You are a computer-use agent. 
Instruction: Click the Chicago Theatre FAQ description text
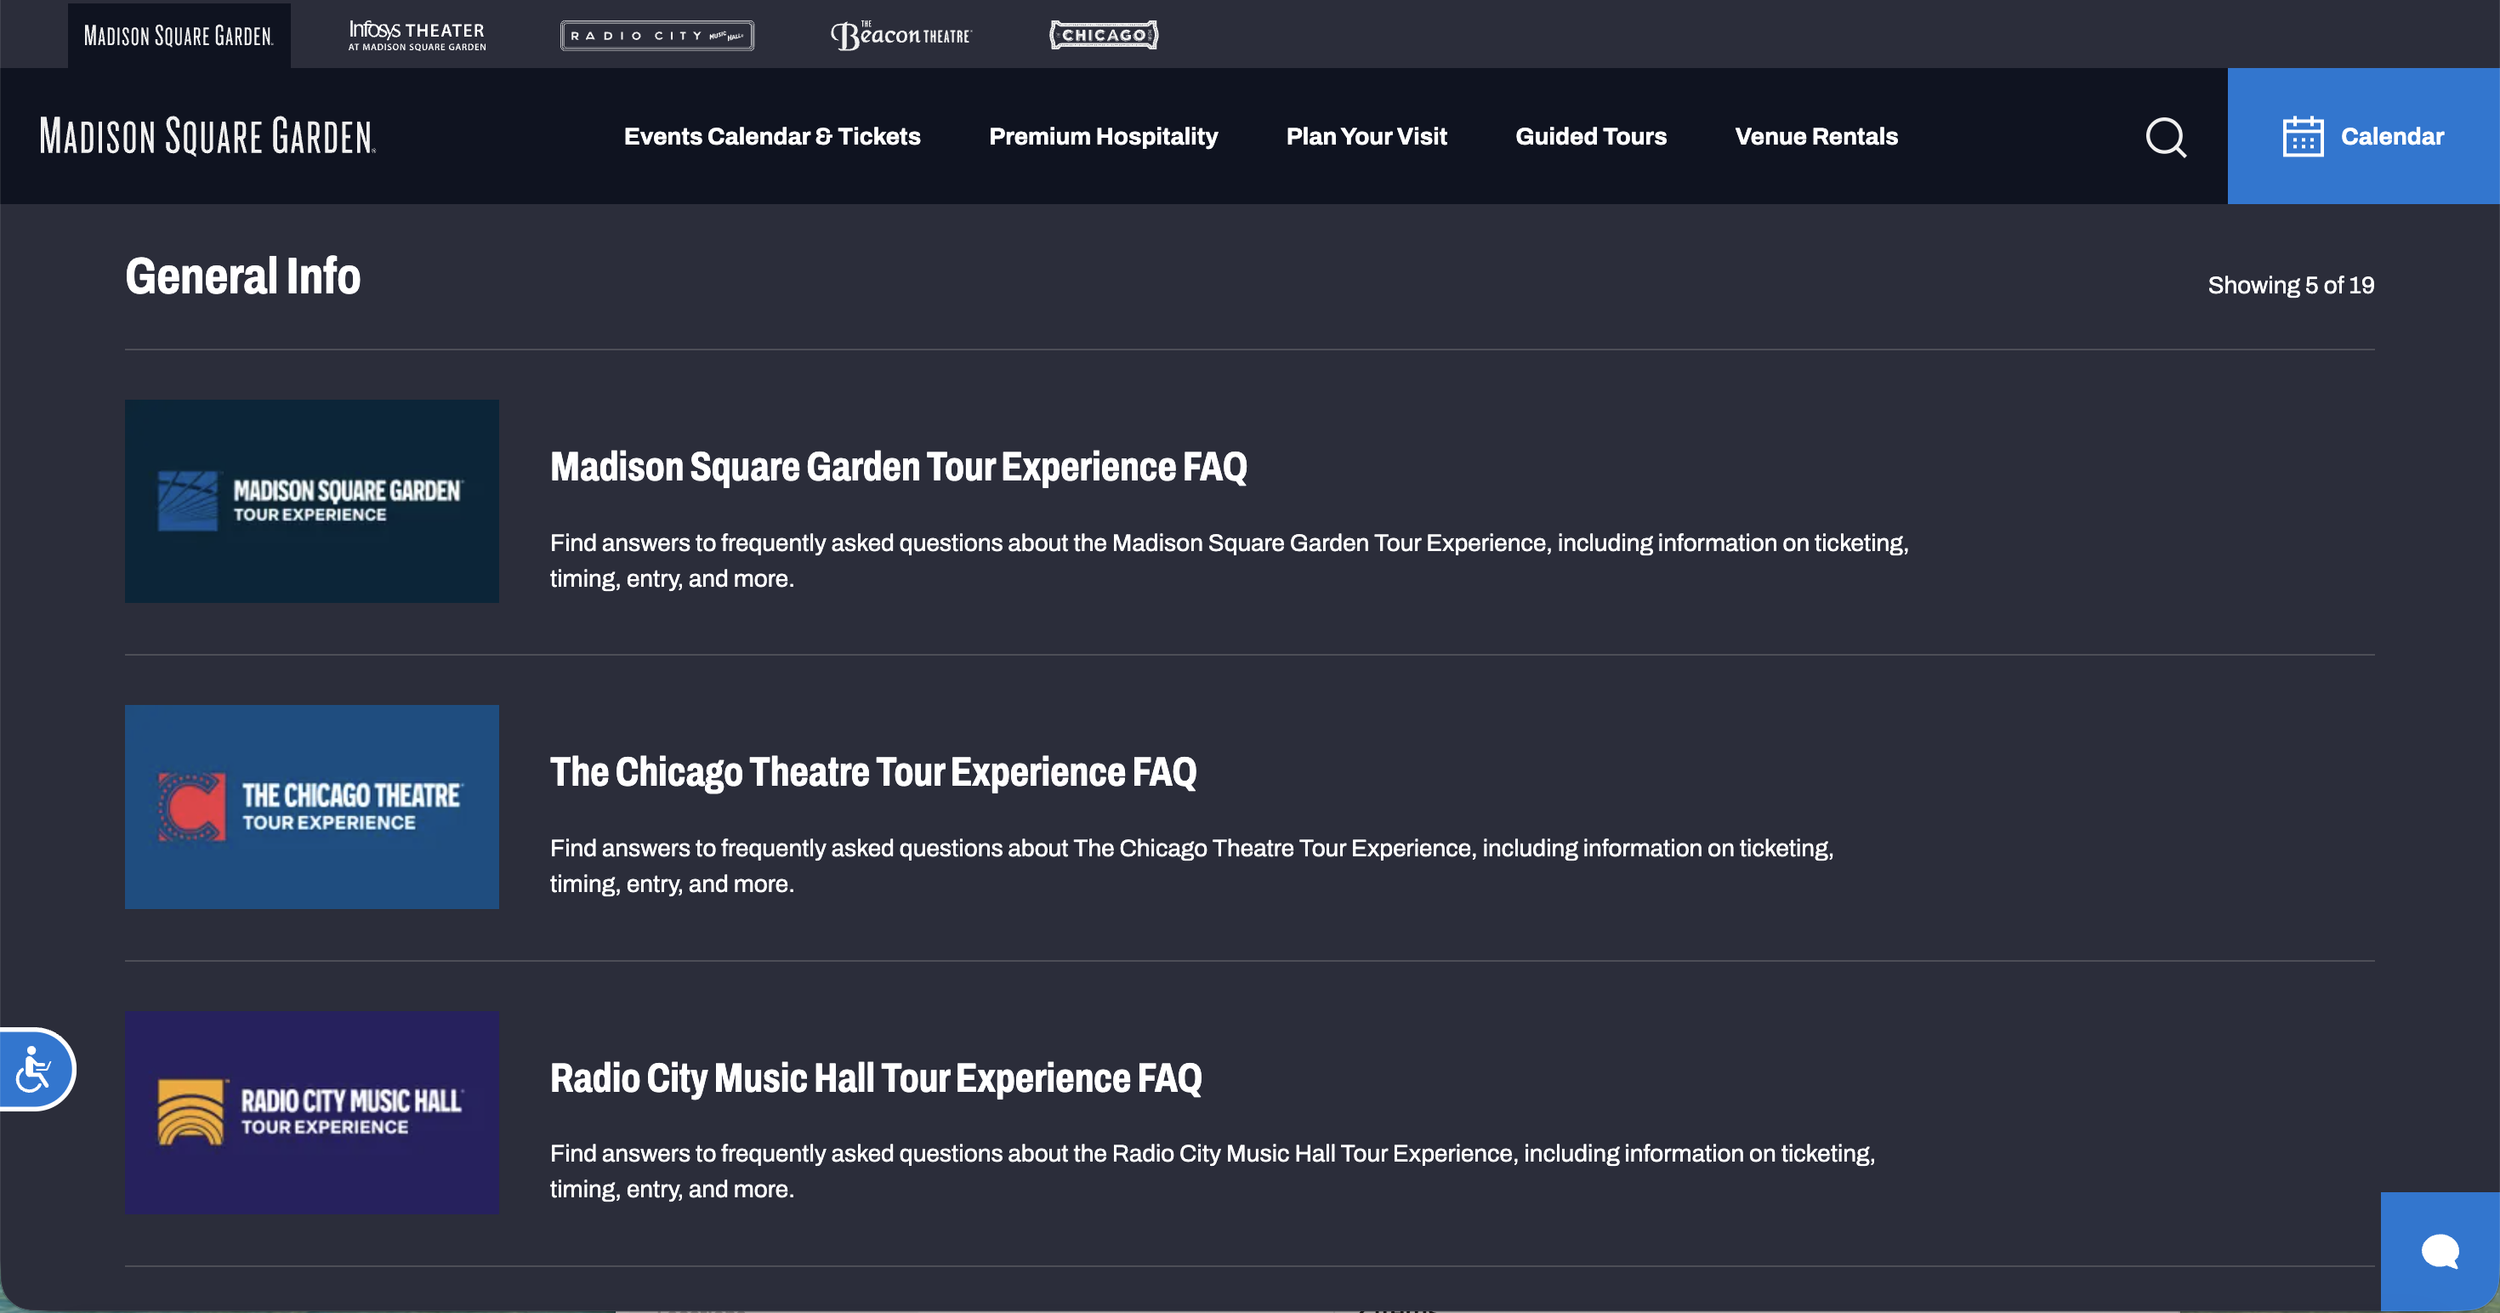(x=1192, y=866)
